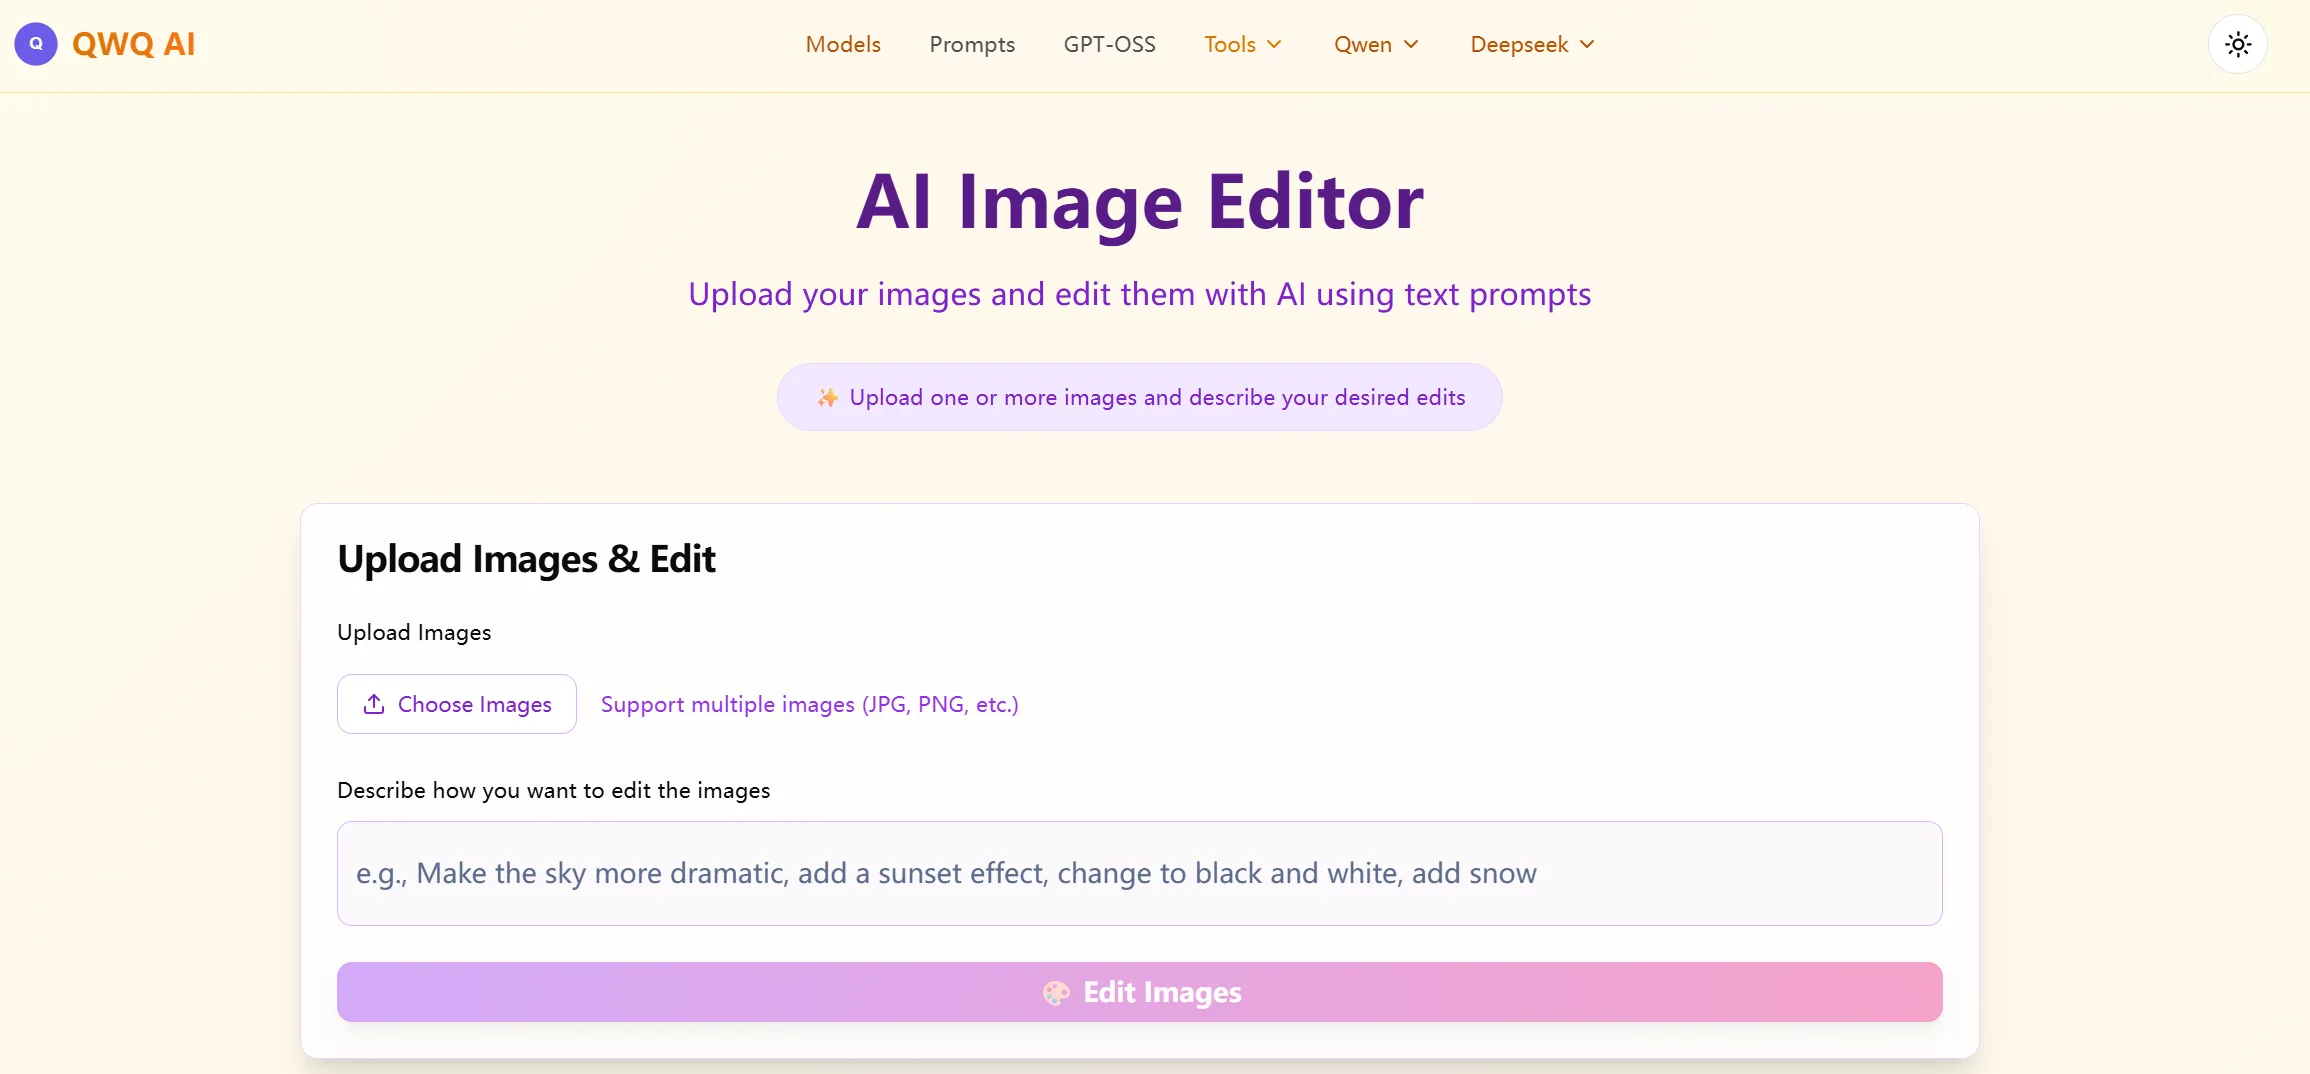Click the QWQ AI brand name
This screenshot has height=1074, width=2310.
click(x=133, y=44)
